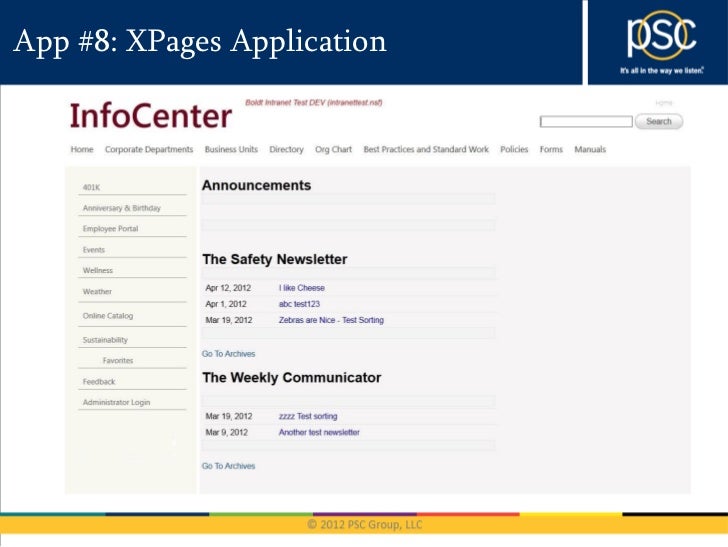
Task: Open the Forms menu item
Action: coord(551,150)
